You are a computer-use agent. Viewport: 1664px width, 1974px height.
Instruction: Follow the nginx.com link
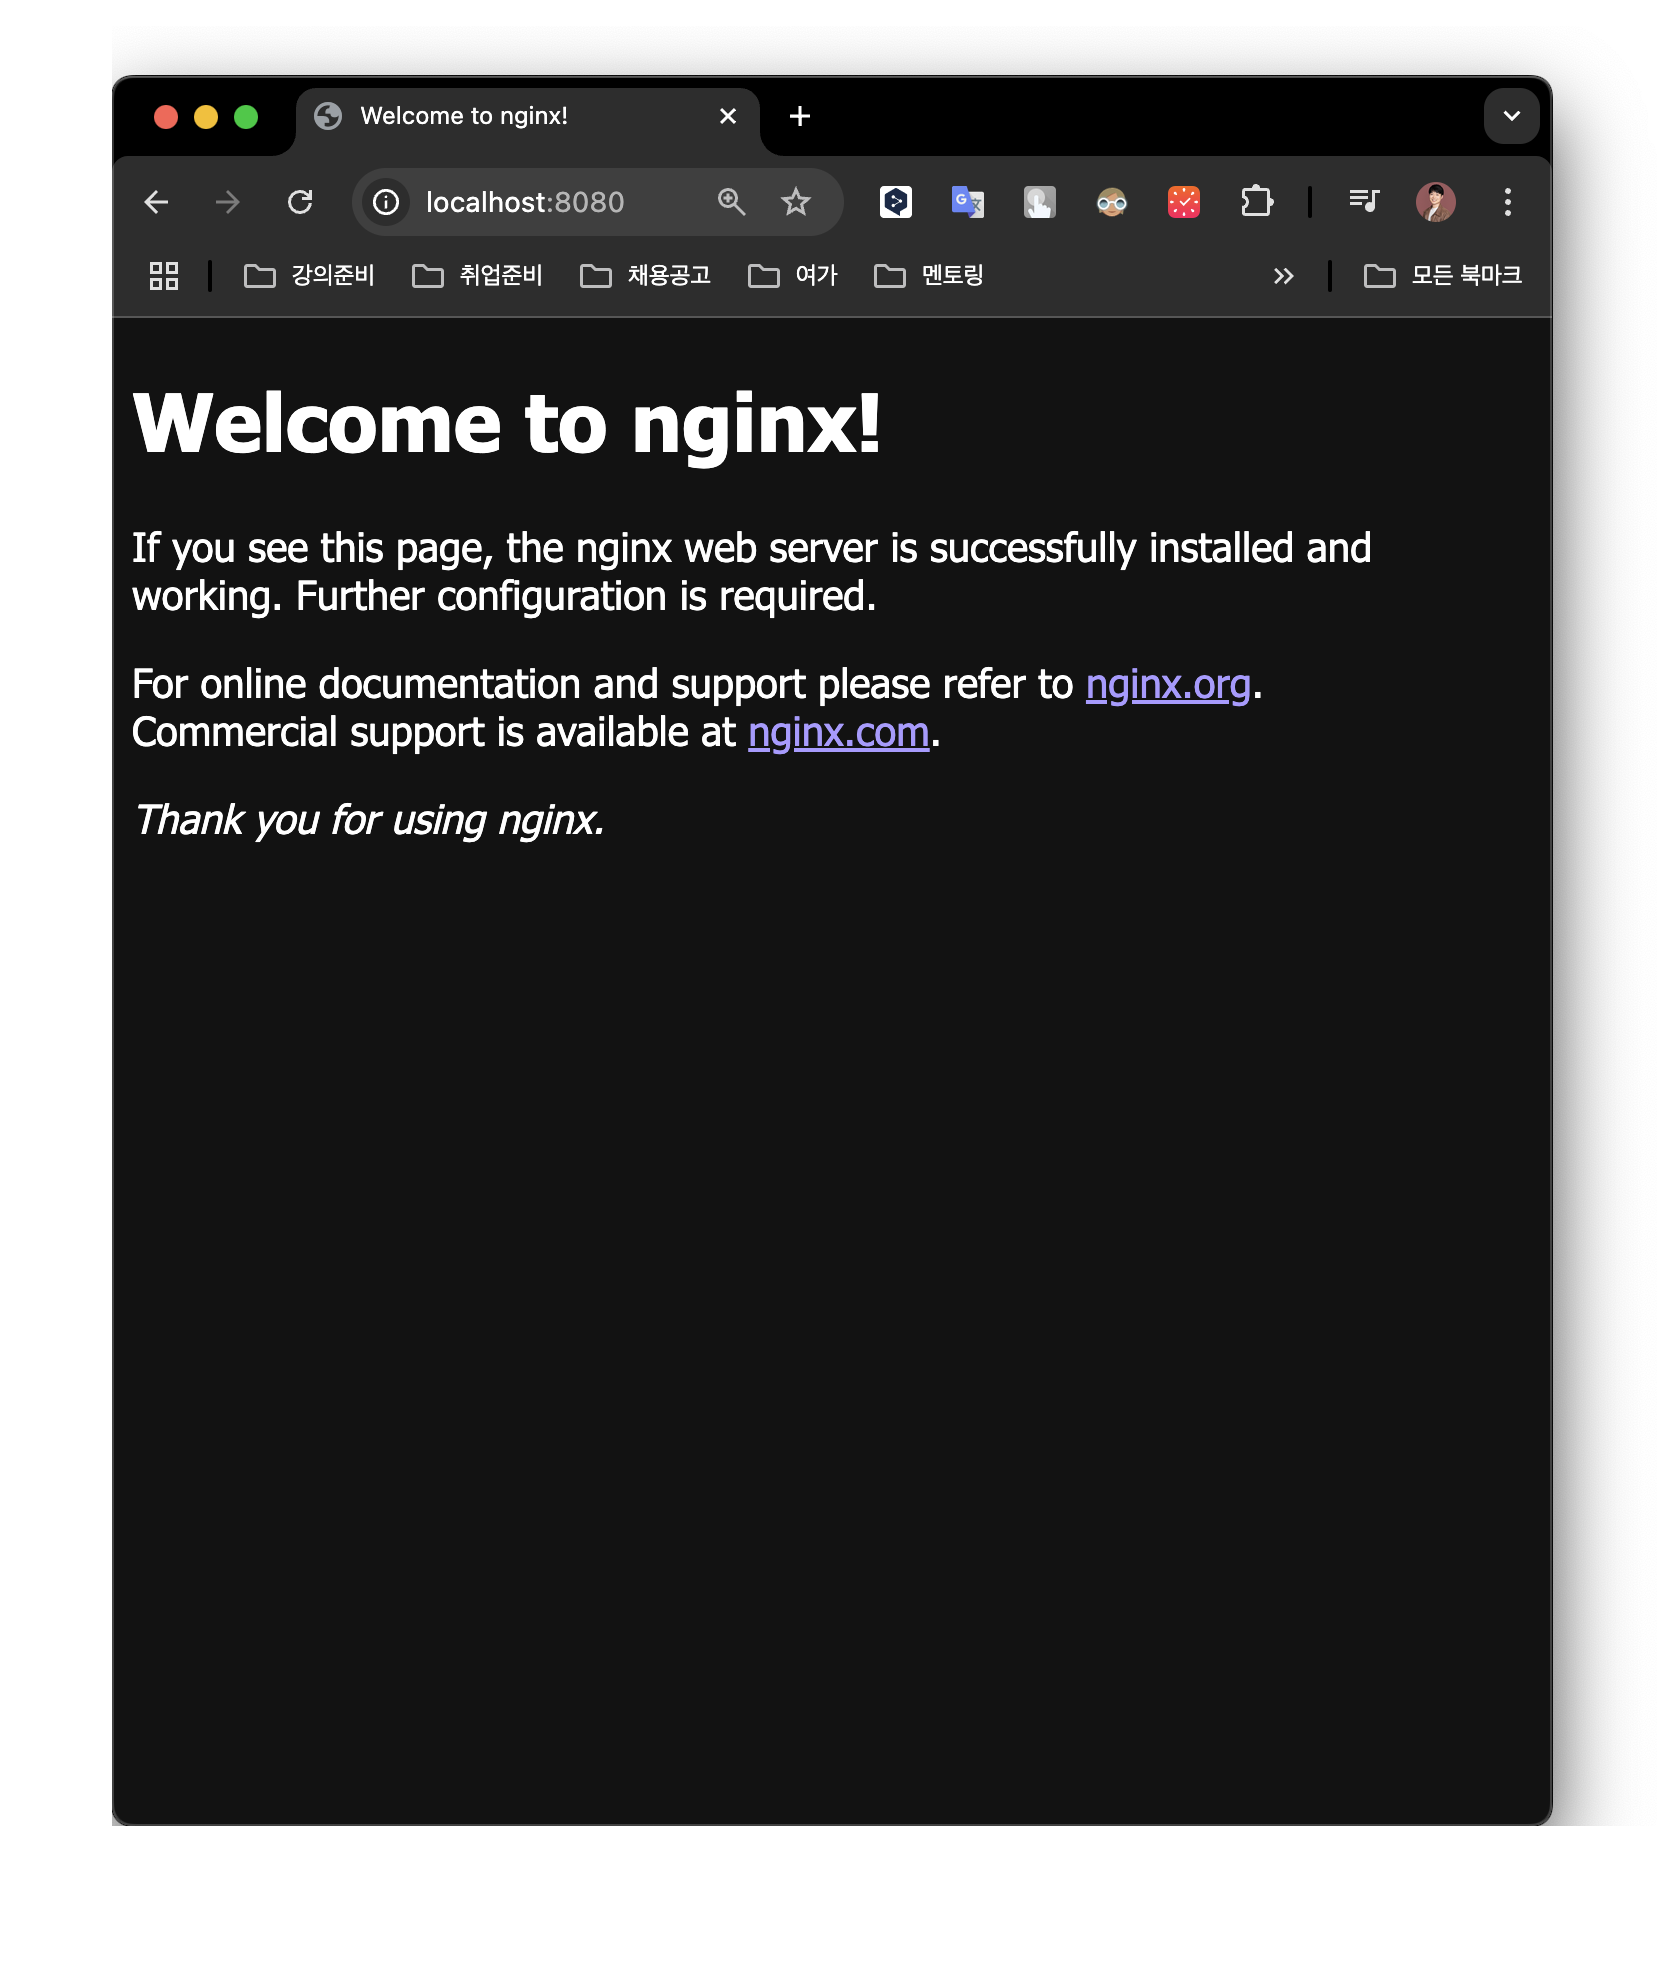click(839, 733)
